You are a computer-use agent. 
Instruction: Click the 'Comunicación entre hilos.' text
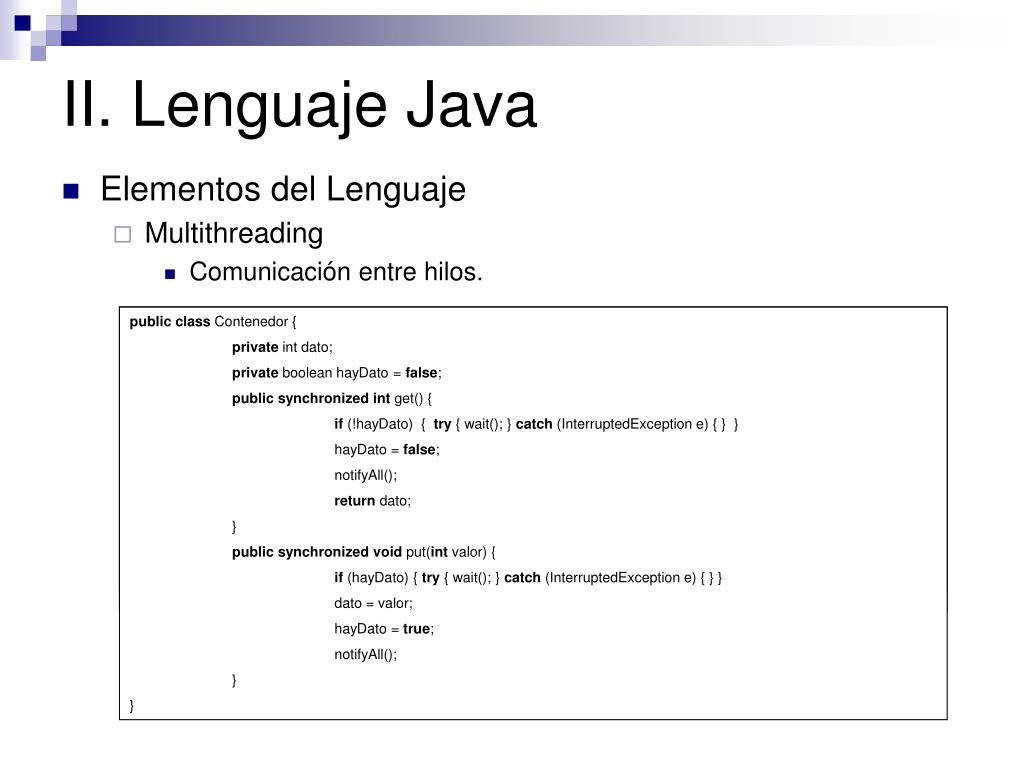pyautogui.click(x=336, y=272)
